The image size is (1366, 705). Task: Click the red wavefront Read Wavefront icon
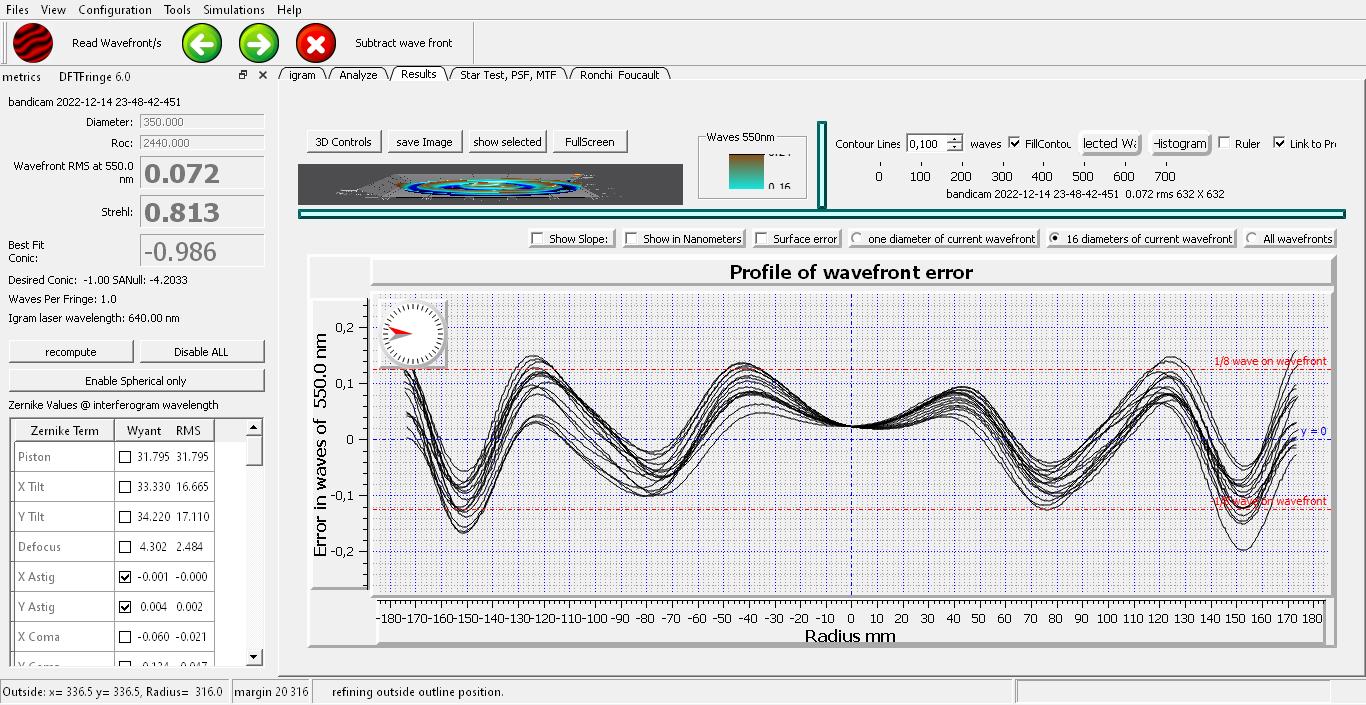point(32,43)
